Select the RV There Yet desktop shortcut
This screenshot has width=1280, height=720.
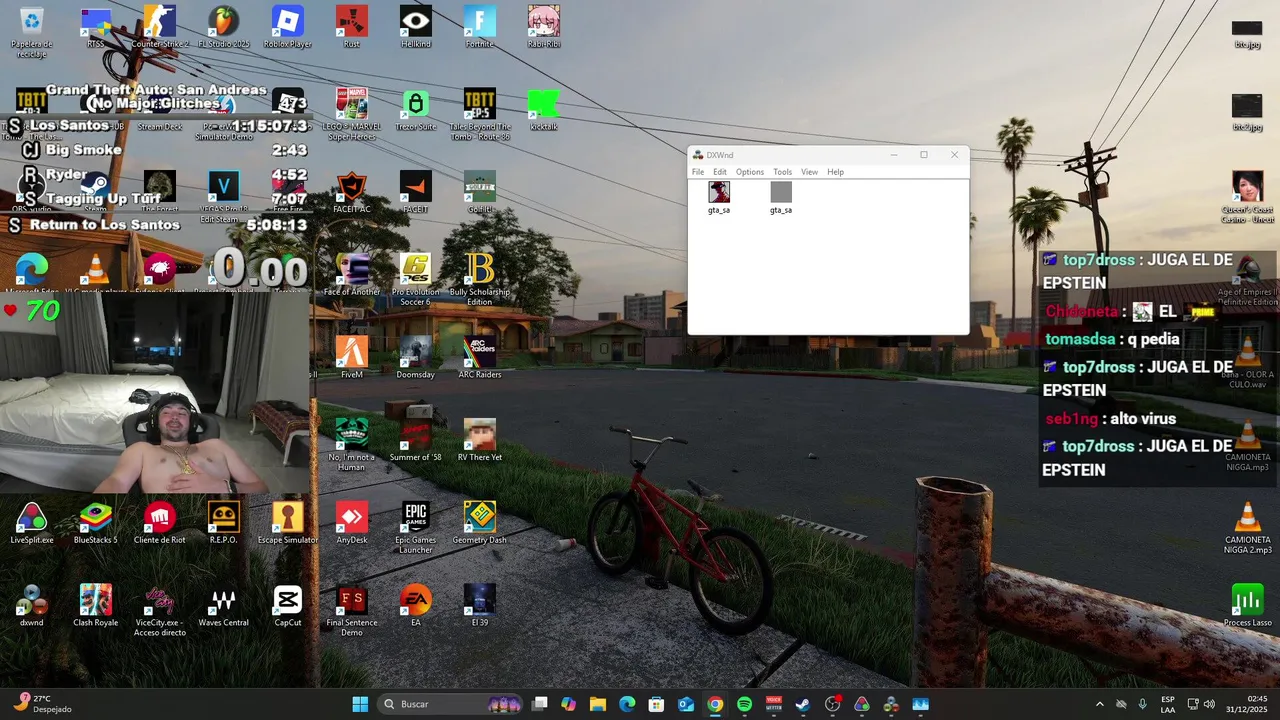pos(480,441)
